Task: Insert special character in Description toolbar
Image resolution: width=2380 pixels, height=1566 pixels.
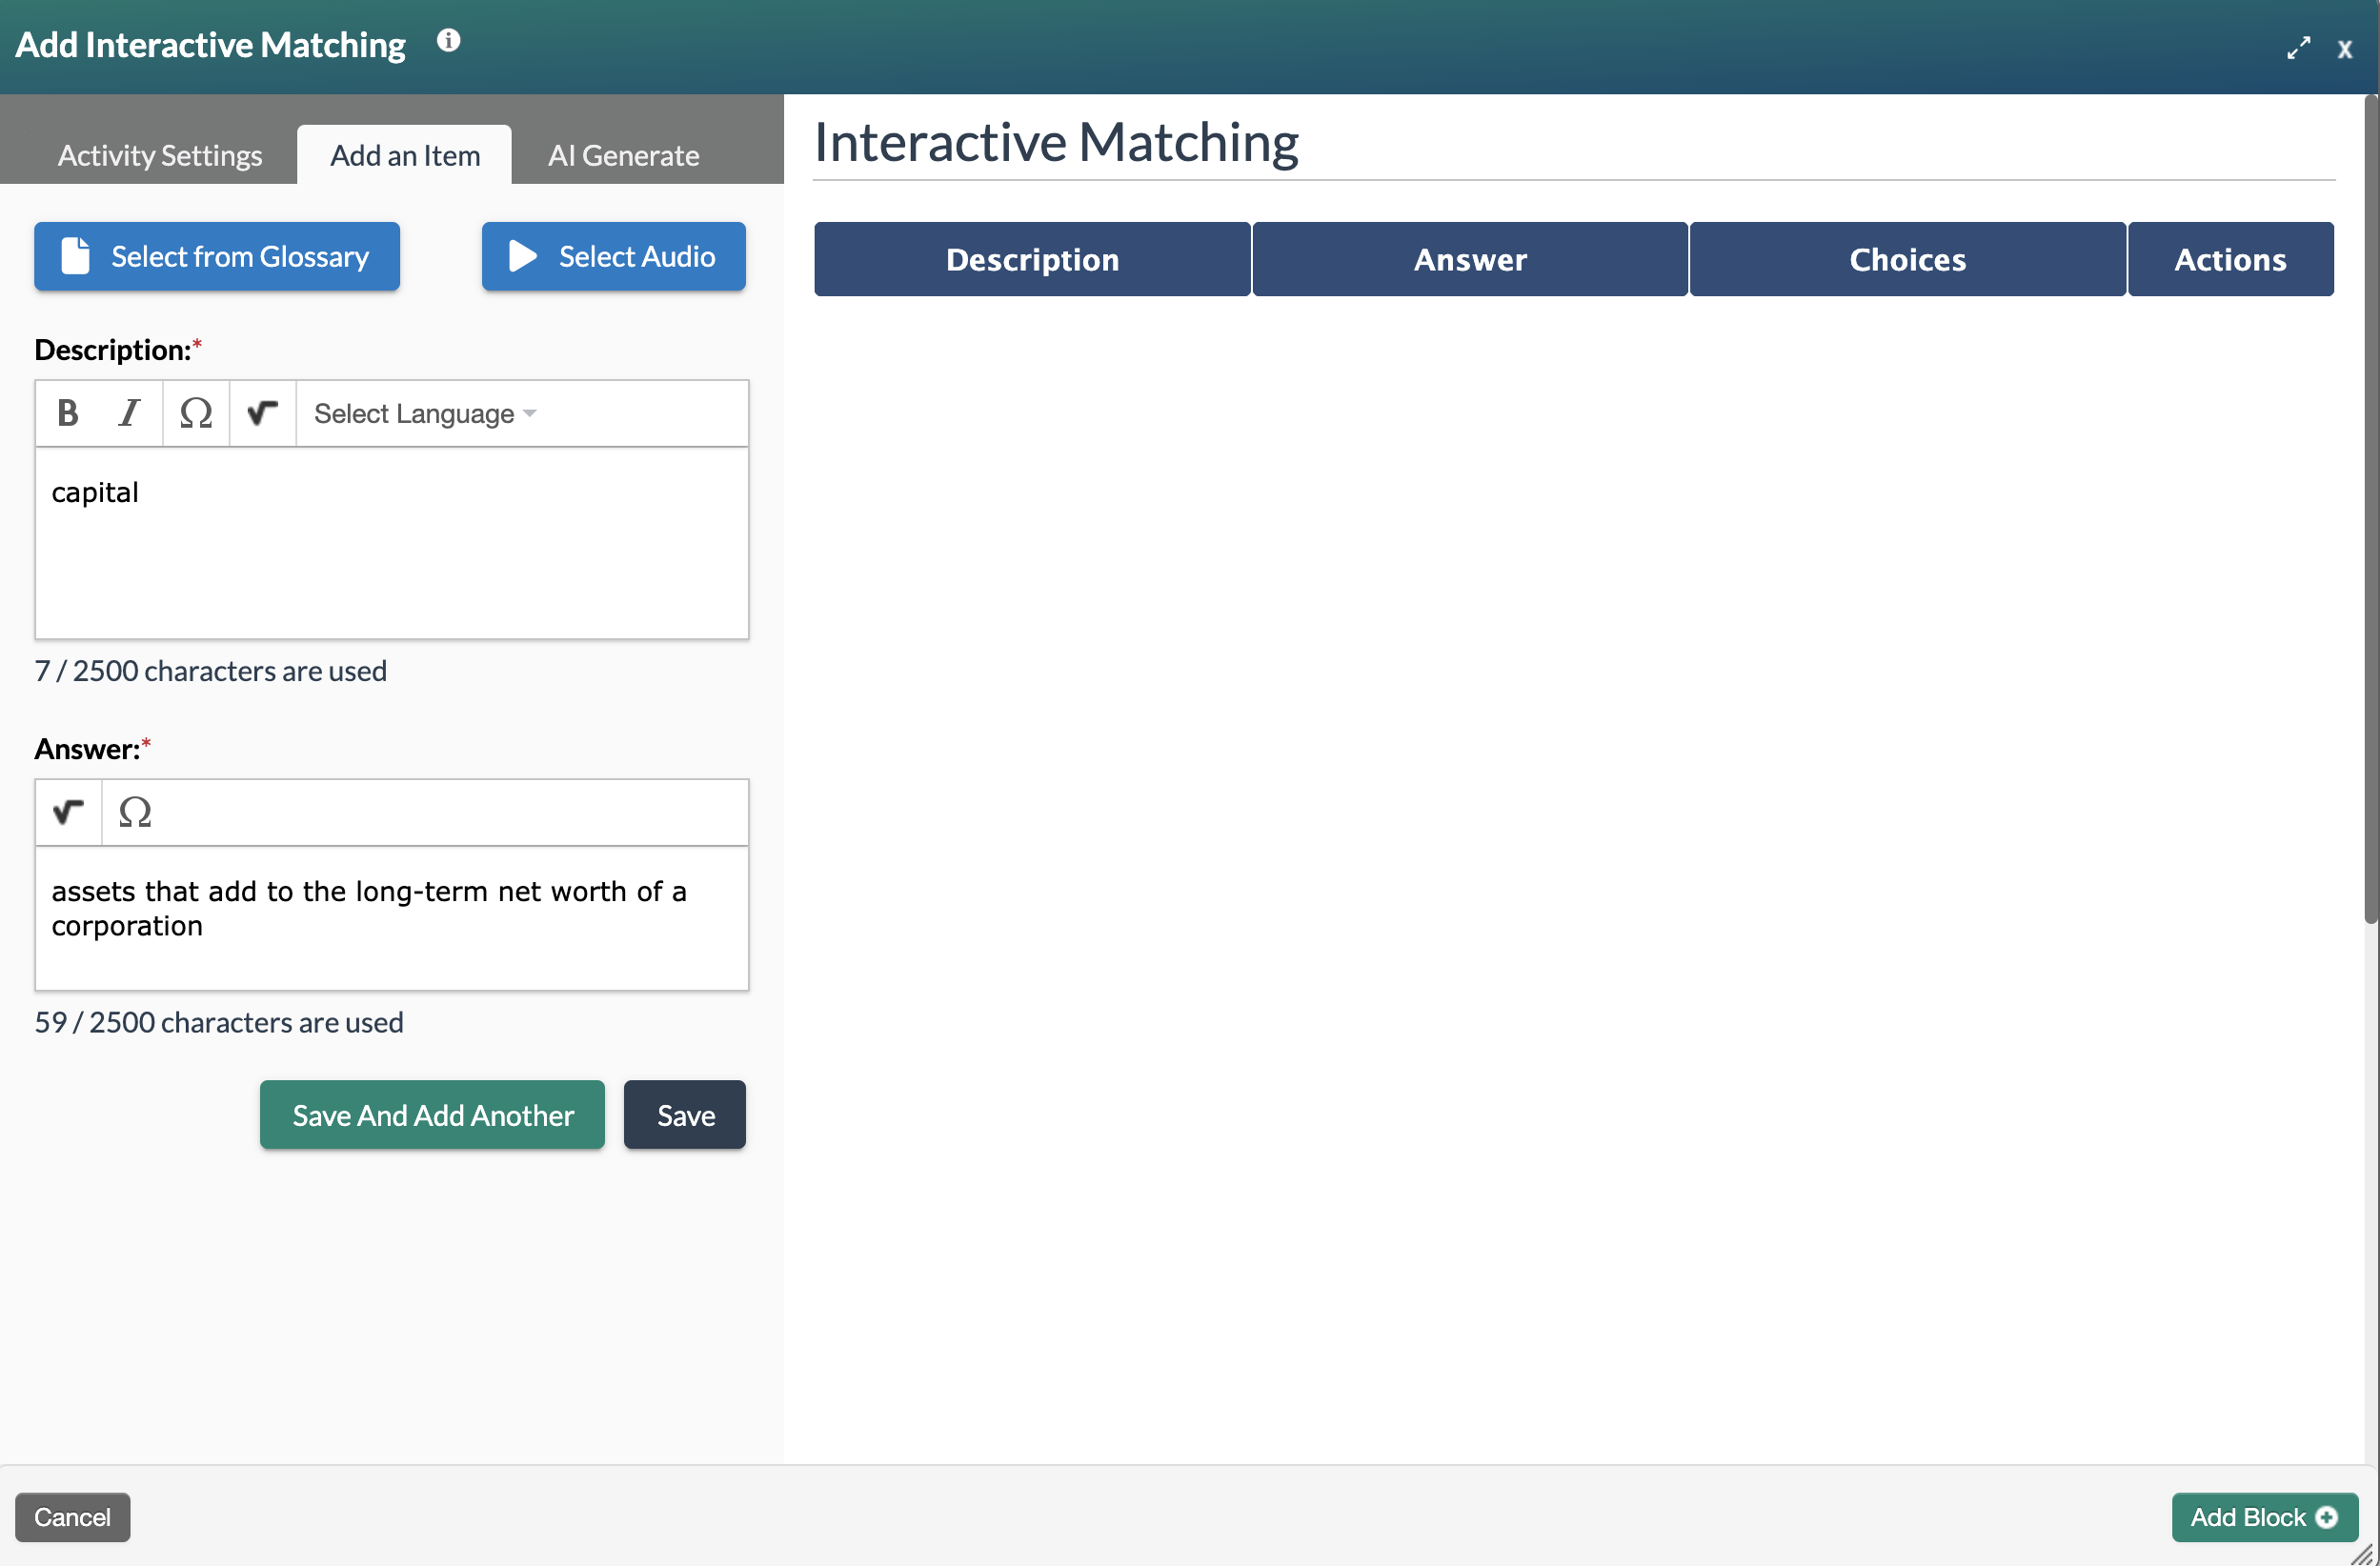Action: [195, 413]
